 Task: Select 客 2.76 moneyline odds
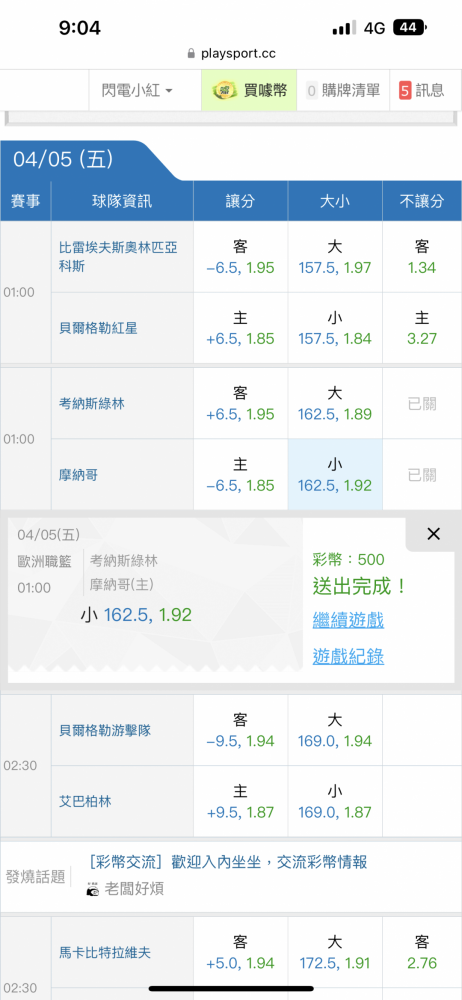coord(422,953)
